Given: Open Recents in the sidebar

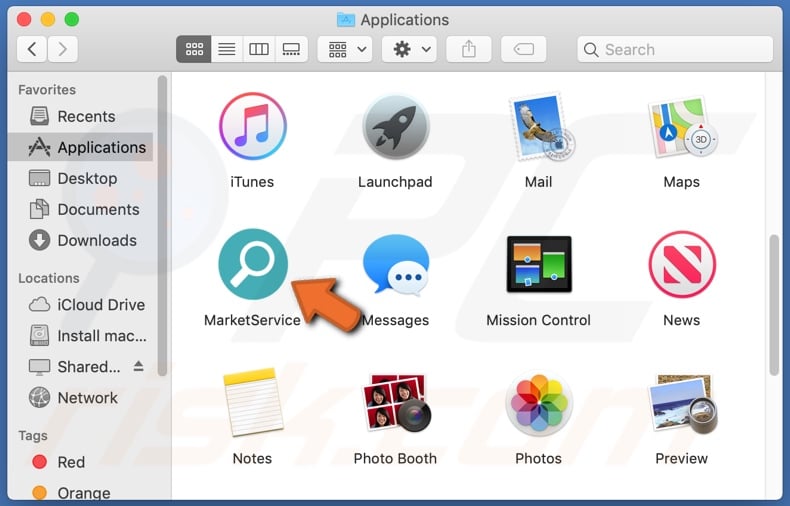Looking at the screenshot, I should pos(81,116).
